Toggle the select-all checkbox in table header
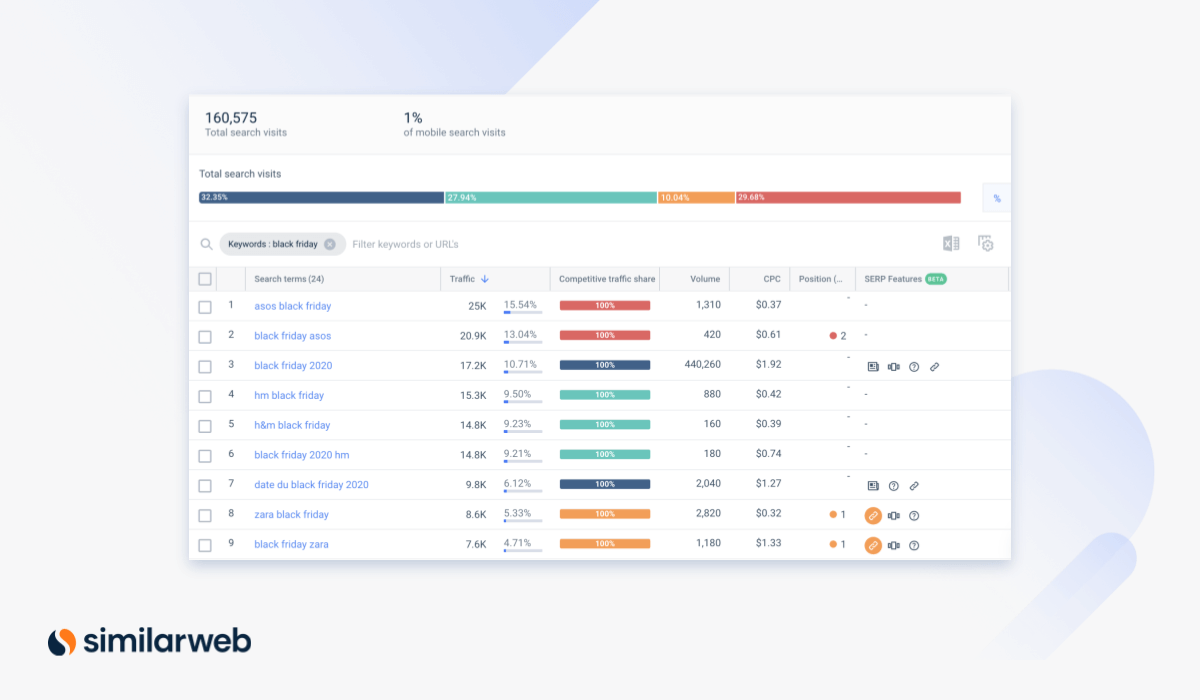 tap(205, 279)
